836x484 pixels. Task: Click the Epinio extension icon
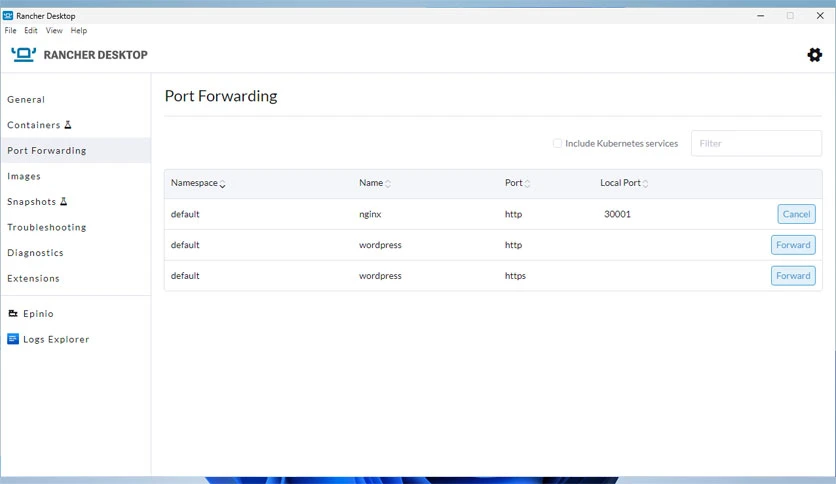pyautogui.click(x=13, y=313)
